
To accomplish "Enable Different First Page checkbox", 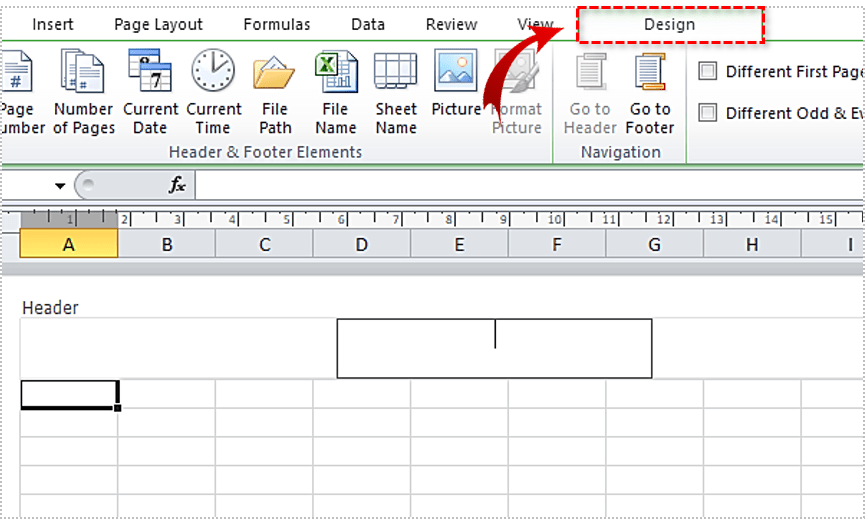I will [x=708, y=71].
